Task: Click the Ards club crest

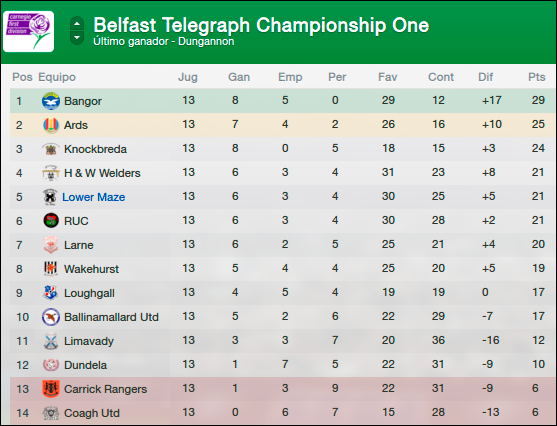Action: pos(50,125)
